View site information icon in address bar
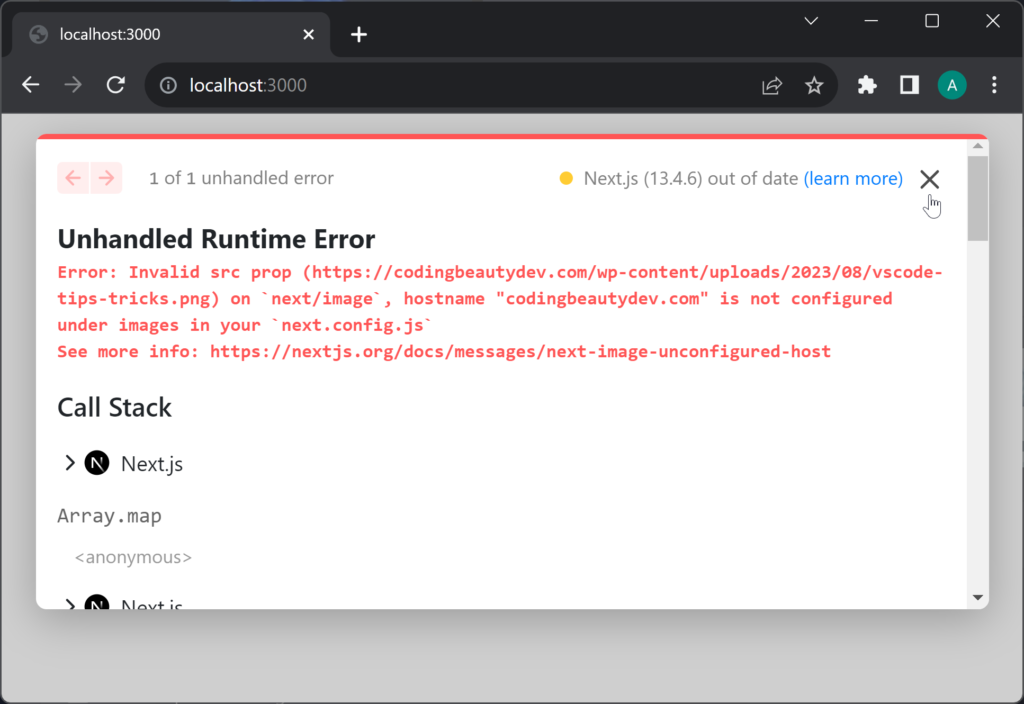 168,86
